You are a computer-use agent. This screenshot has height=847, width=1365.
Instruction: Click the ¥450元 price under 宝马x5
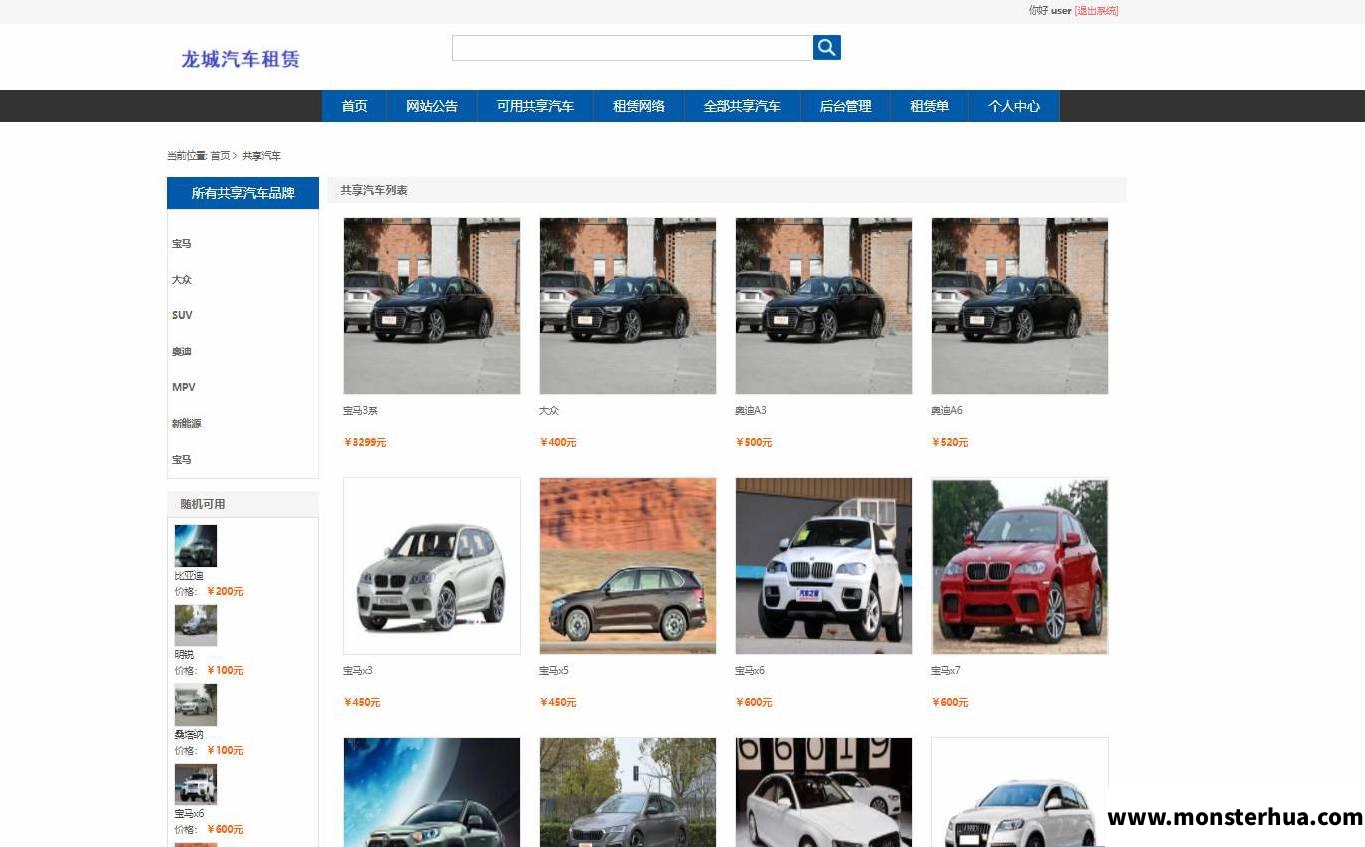pos(558,703)
